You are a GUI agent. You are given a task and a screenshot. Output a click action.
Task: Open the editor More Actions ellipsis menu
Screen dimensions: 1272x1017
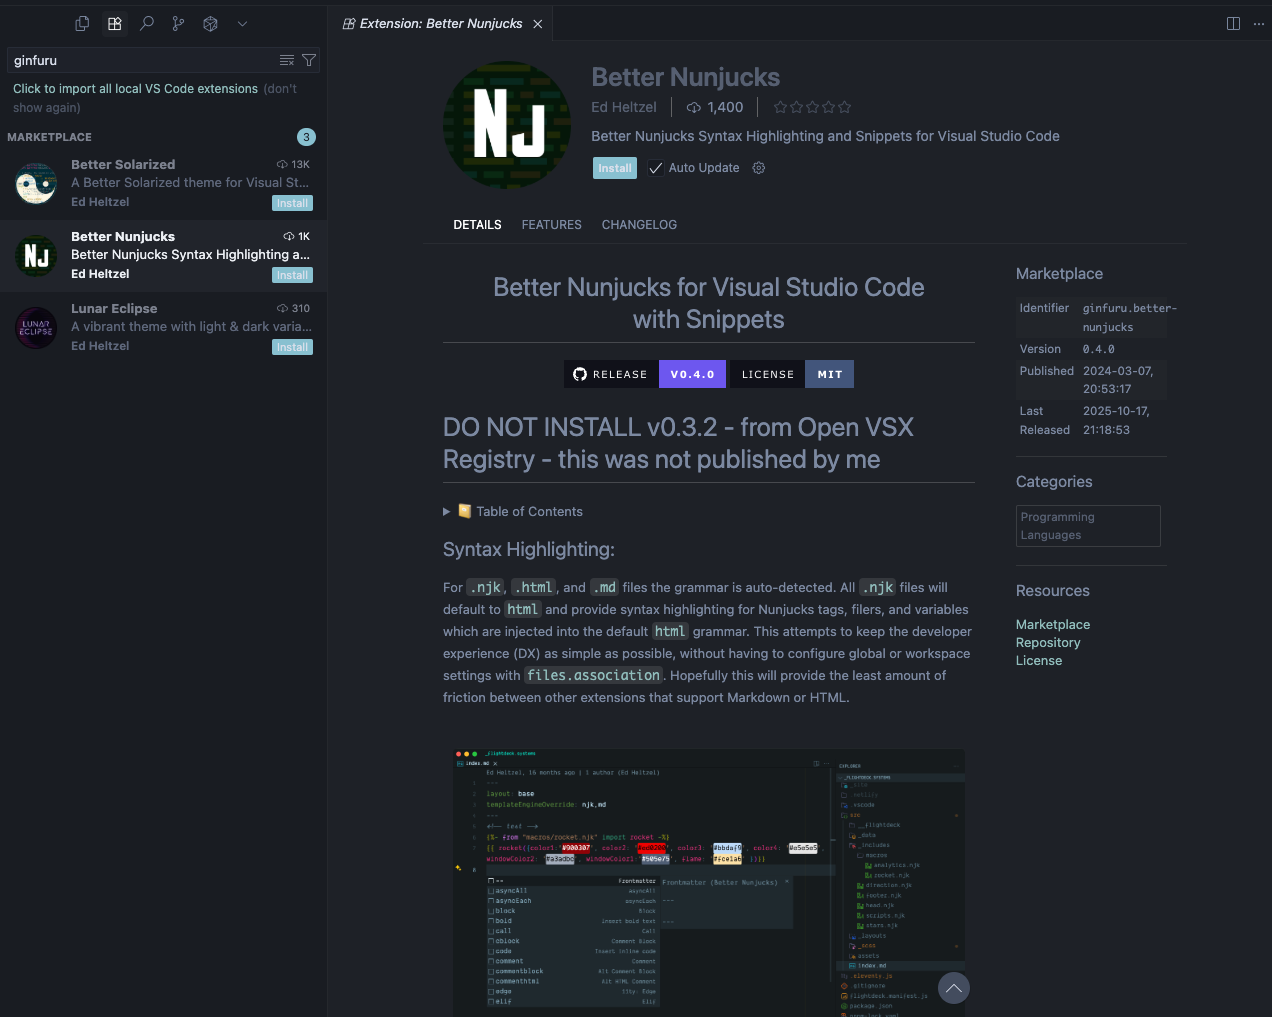(1259, 23)
